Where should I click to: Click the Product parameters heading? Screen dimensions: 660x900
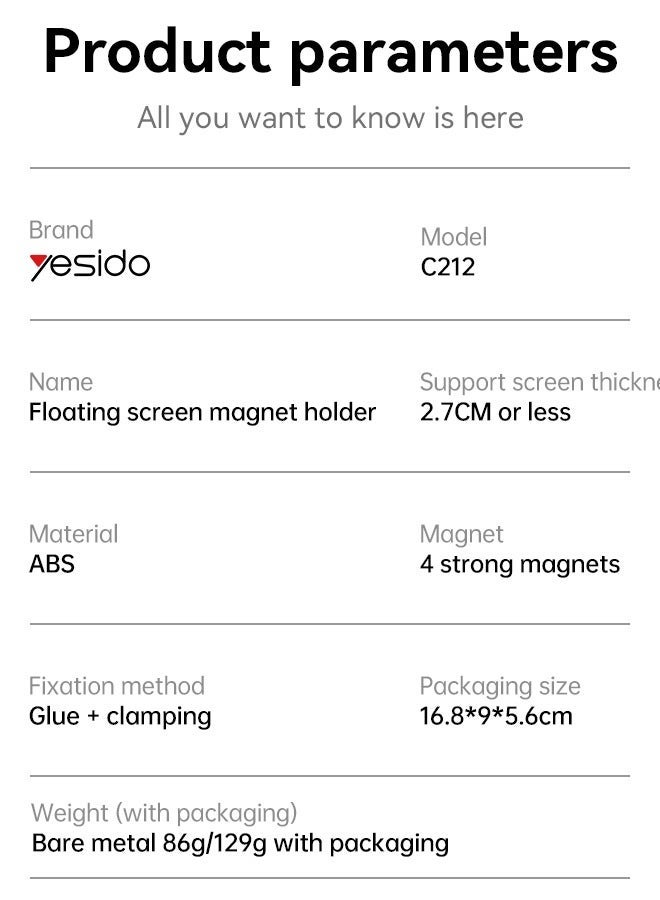(x=330, y=52)
